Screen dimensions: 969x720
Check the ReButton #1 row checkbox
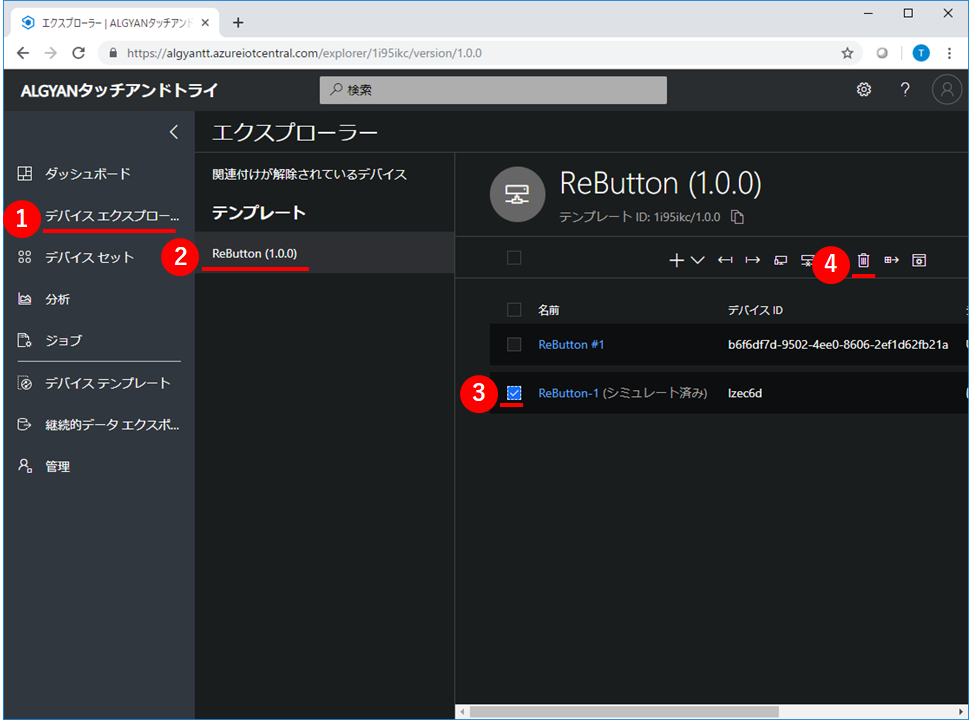514,344
